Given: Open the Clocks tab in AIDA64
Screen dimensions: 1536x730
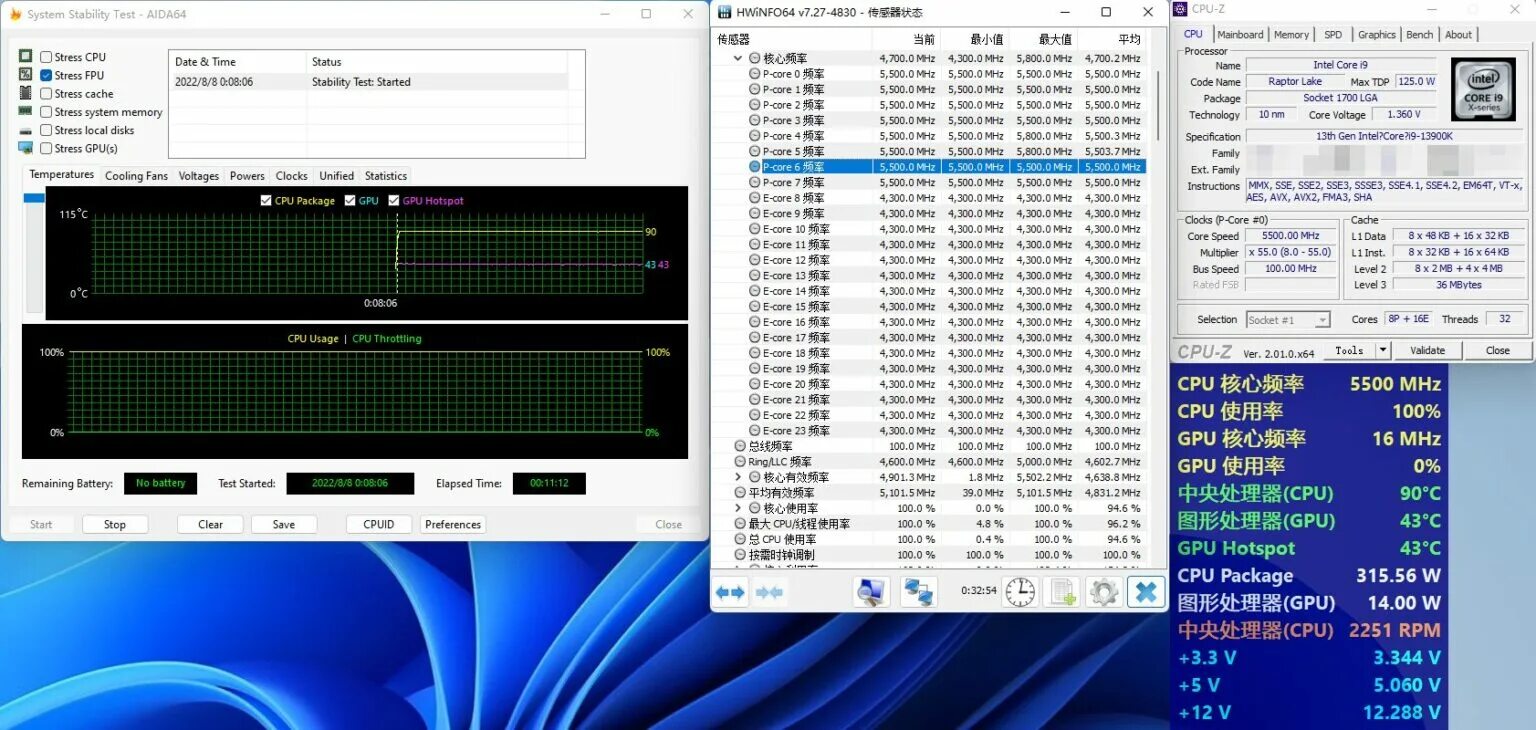Looking at the screenshot, I should pos(292,176).
